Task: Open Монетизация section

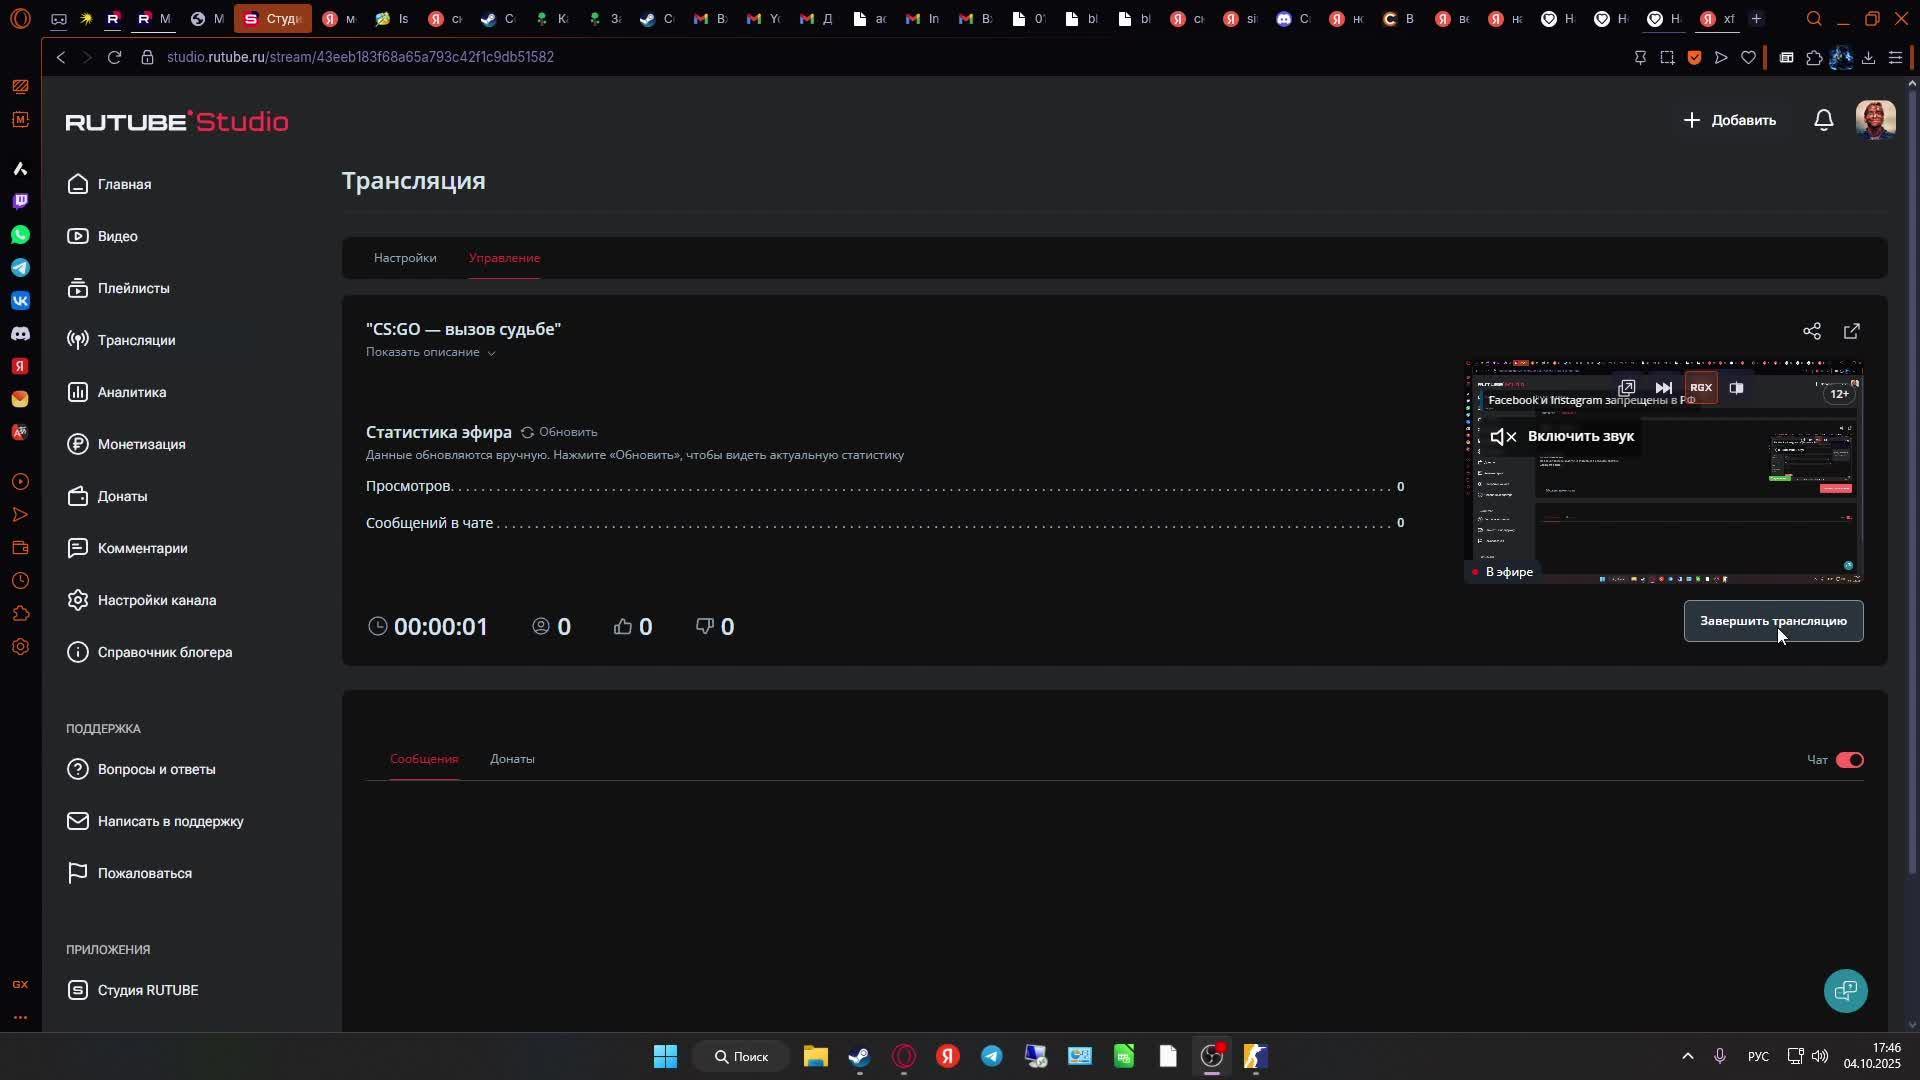Action: 126,444
